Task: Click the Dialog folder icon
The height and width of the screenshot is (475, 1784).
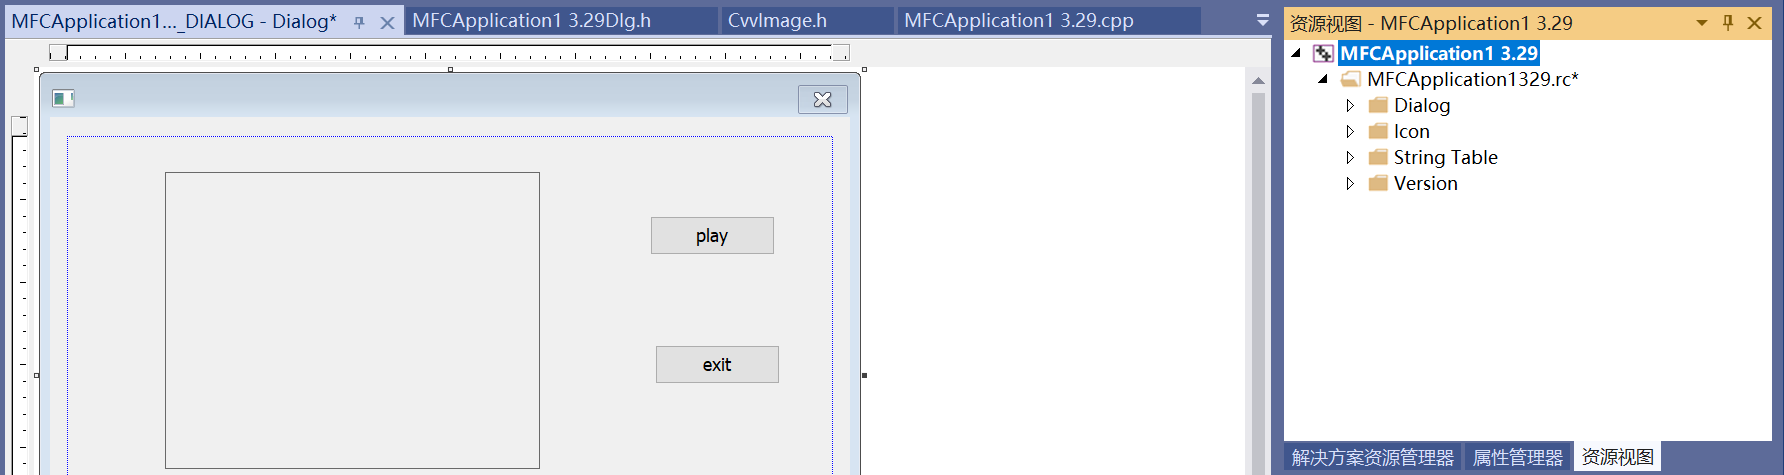Action: pyautogui.click(x=1378, y=105)
